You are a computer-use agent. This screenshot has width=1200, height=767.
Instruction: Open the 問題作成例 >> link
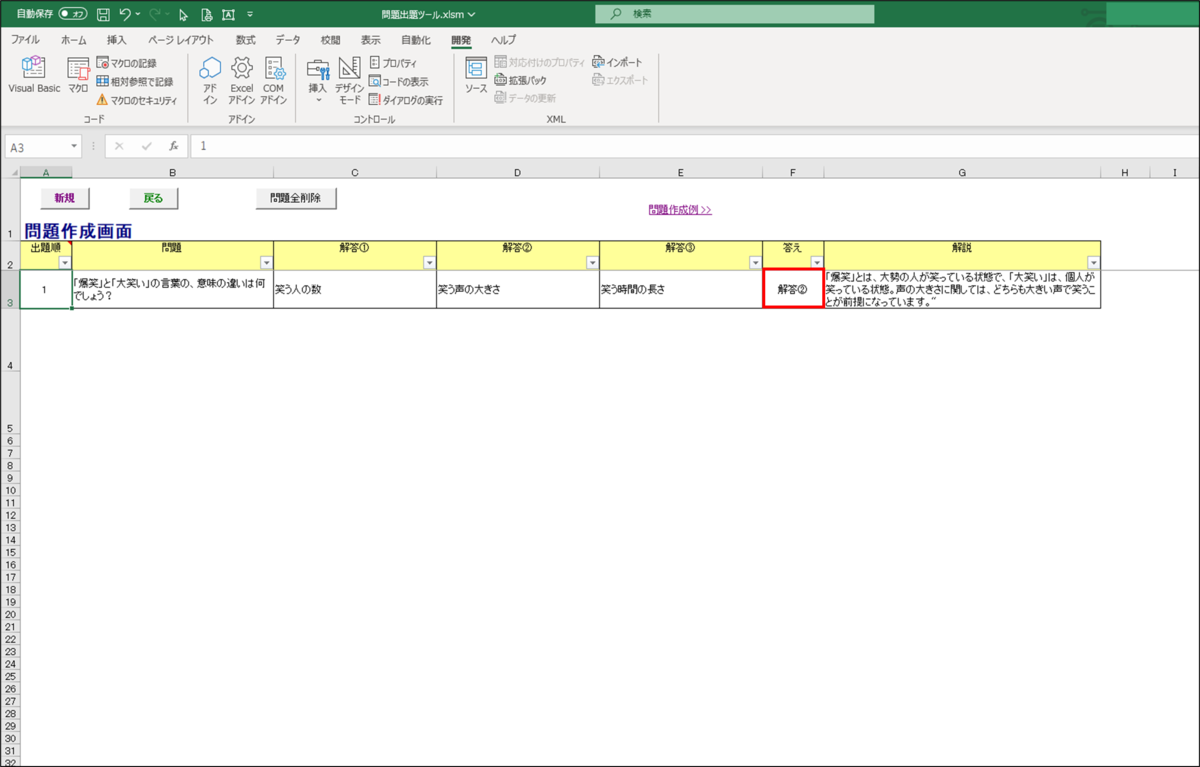tap(680, 210)
